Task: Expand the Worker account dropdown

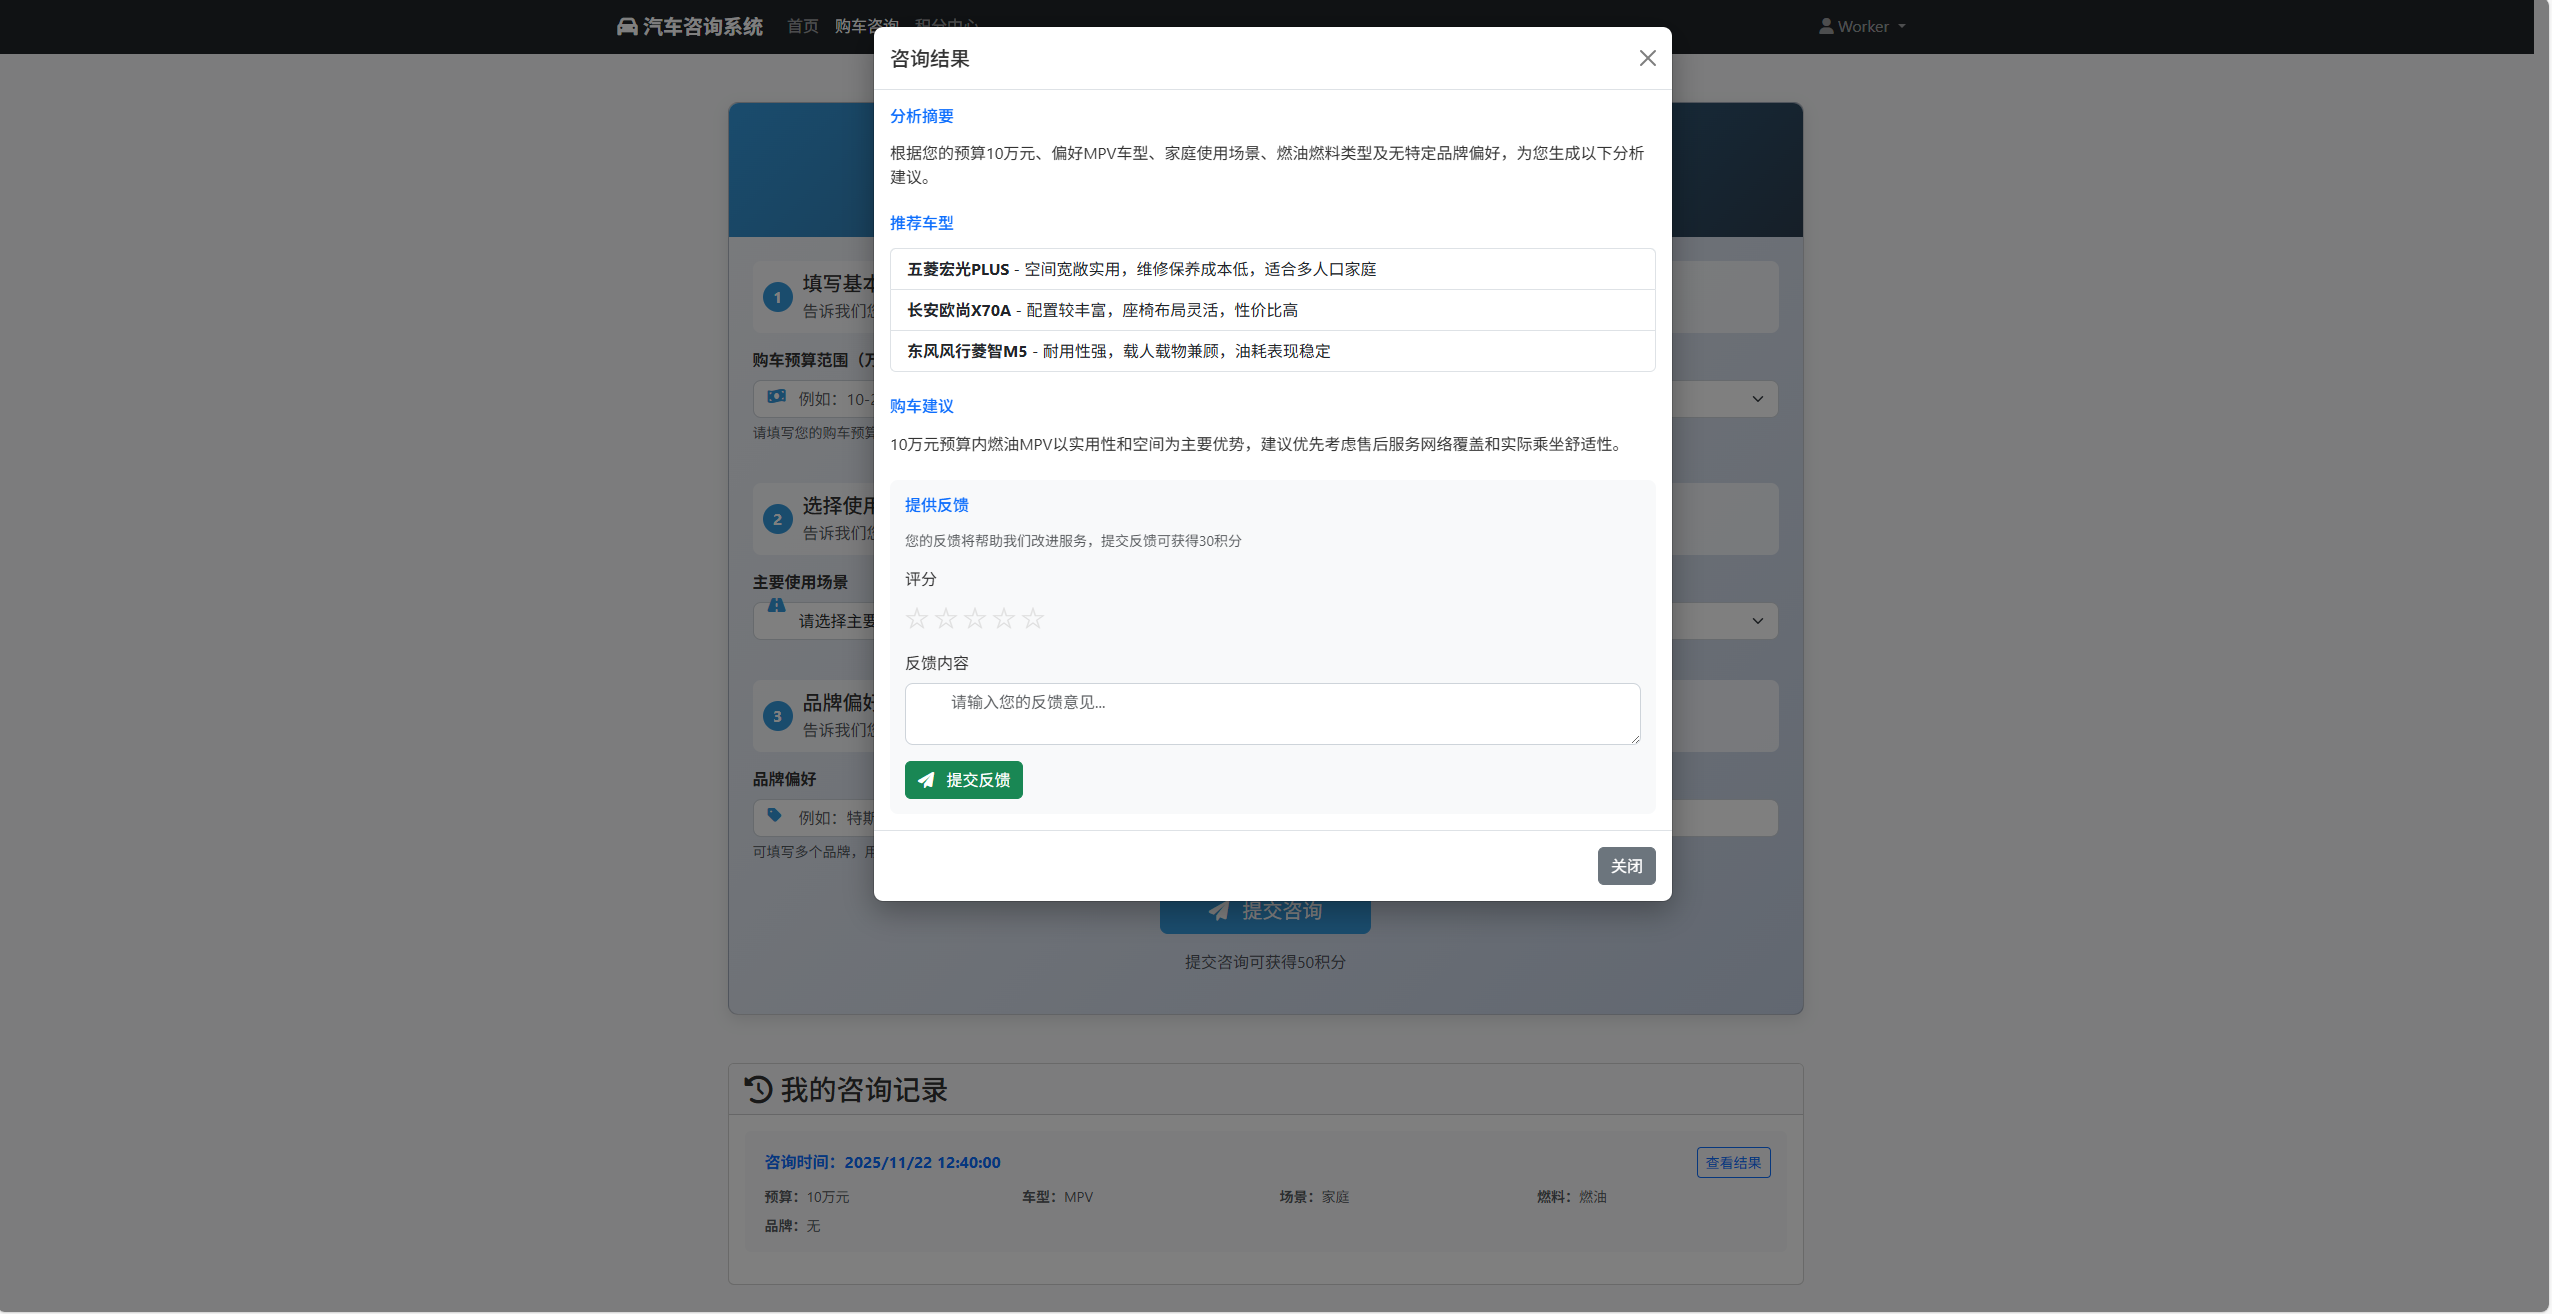Action: 1863,27
